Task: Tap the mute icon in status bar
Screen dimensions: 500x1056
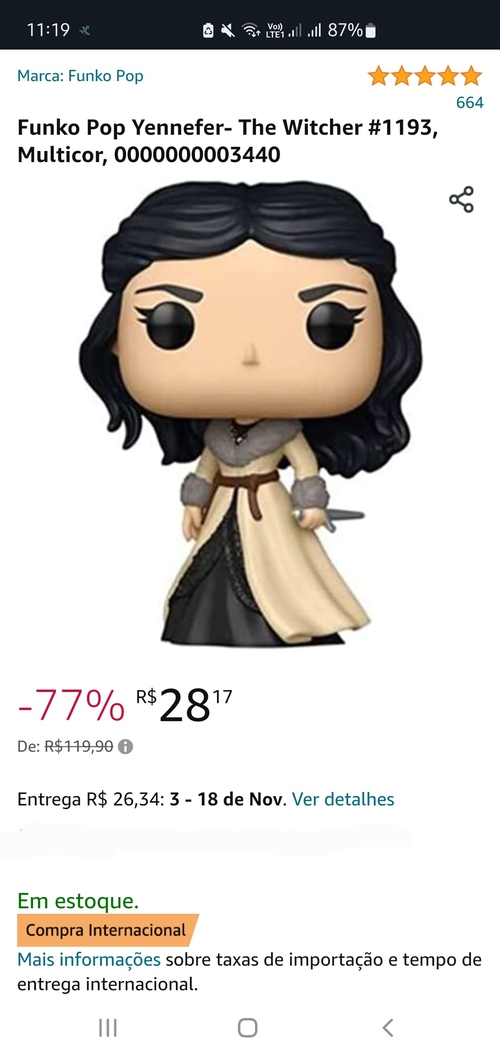Action: click(x=228, y=30)
